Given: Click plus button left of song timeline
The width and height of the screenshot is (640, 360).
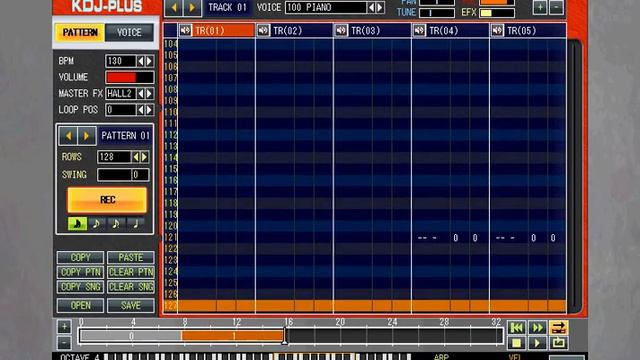Looking at the screenshot, I should pyautogui.click(x=64, y=327).
